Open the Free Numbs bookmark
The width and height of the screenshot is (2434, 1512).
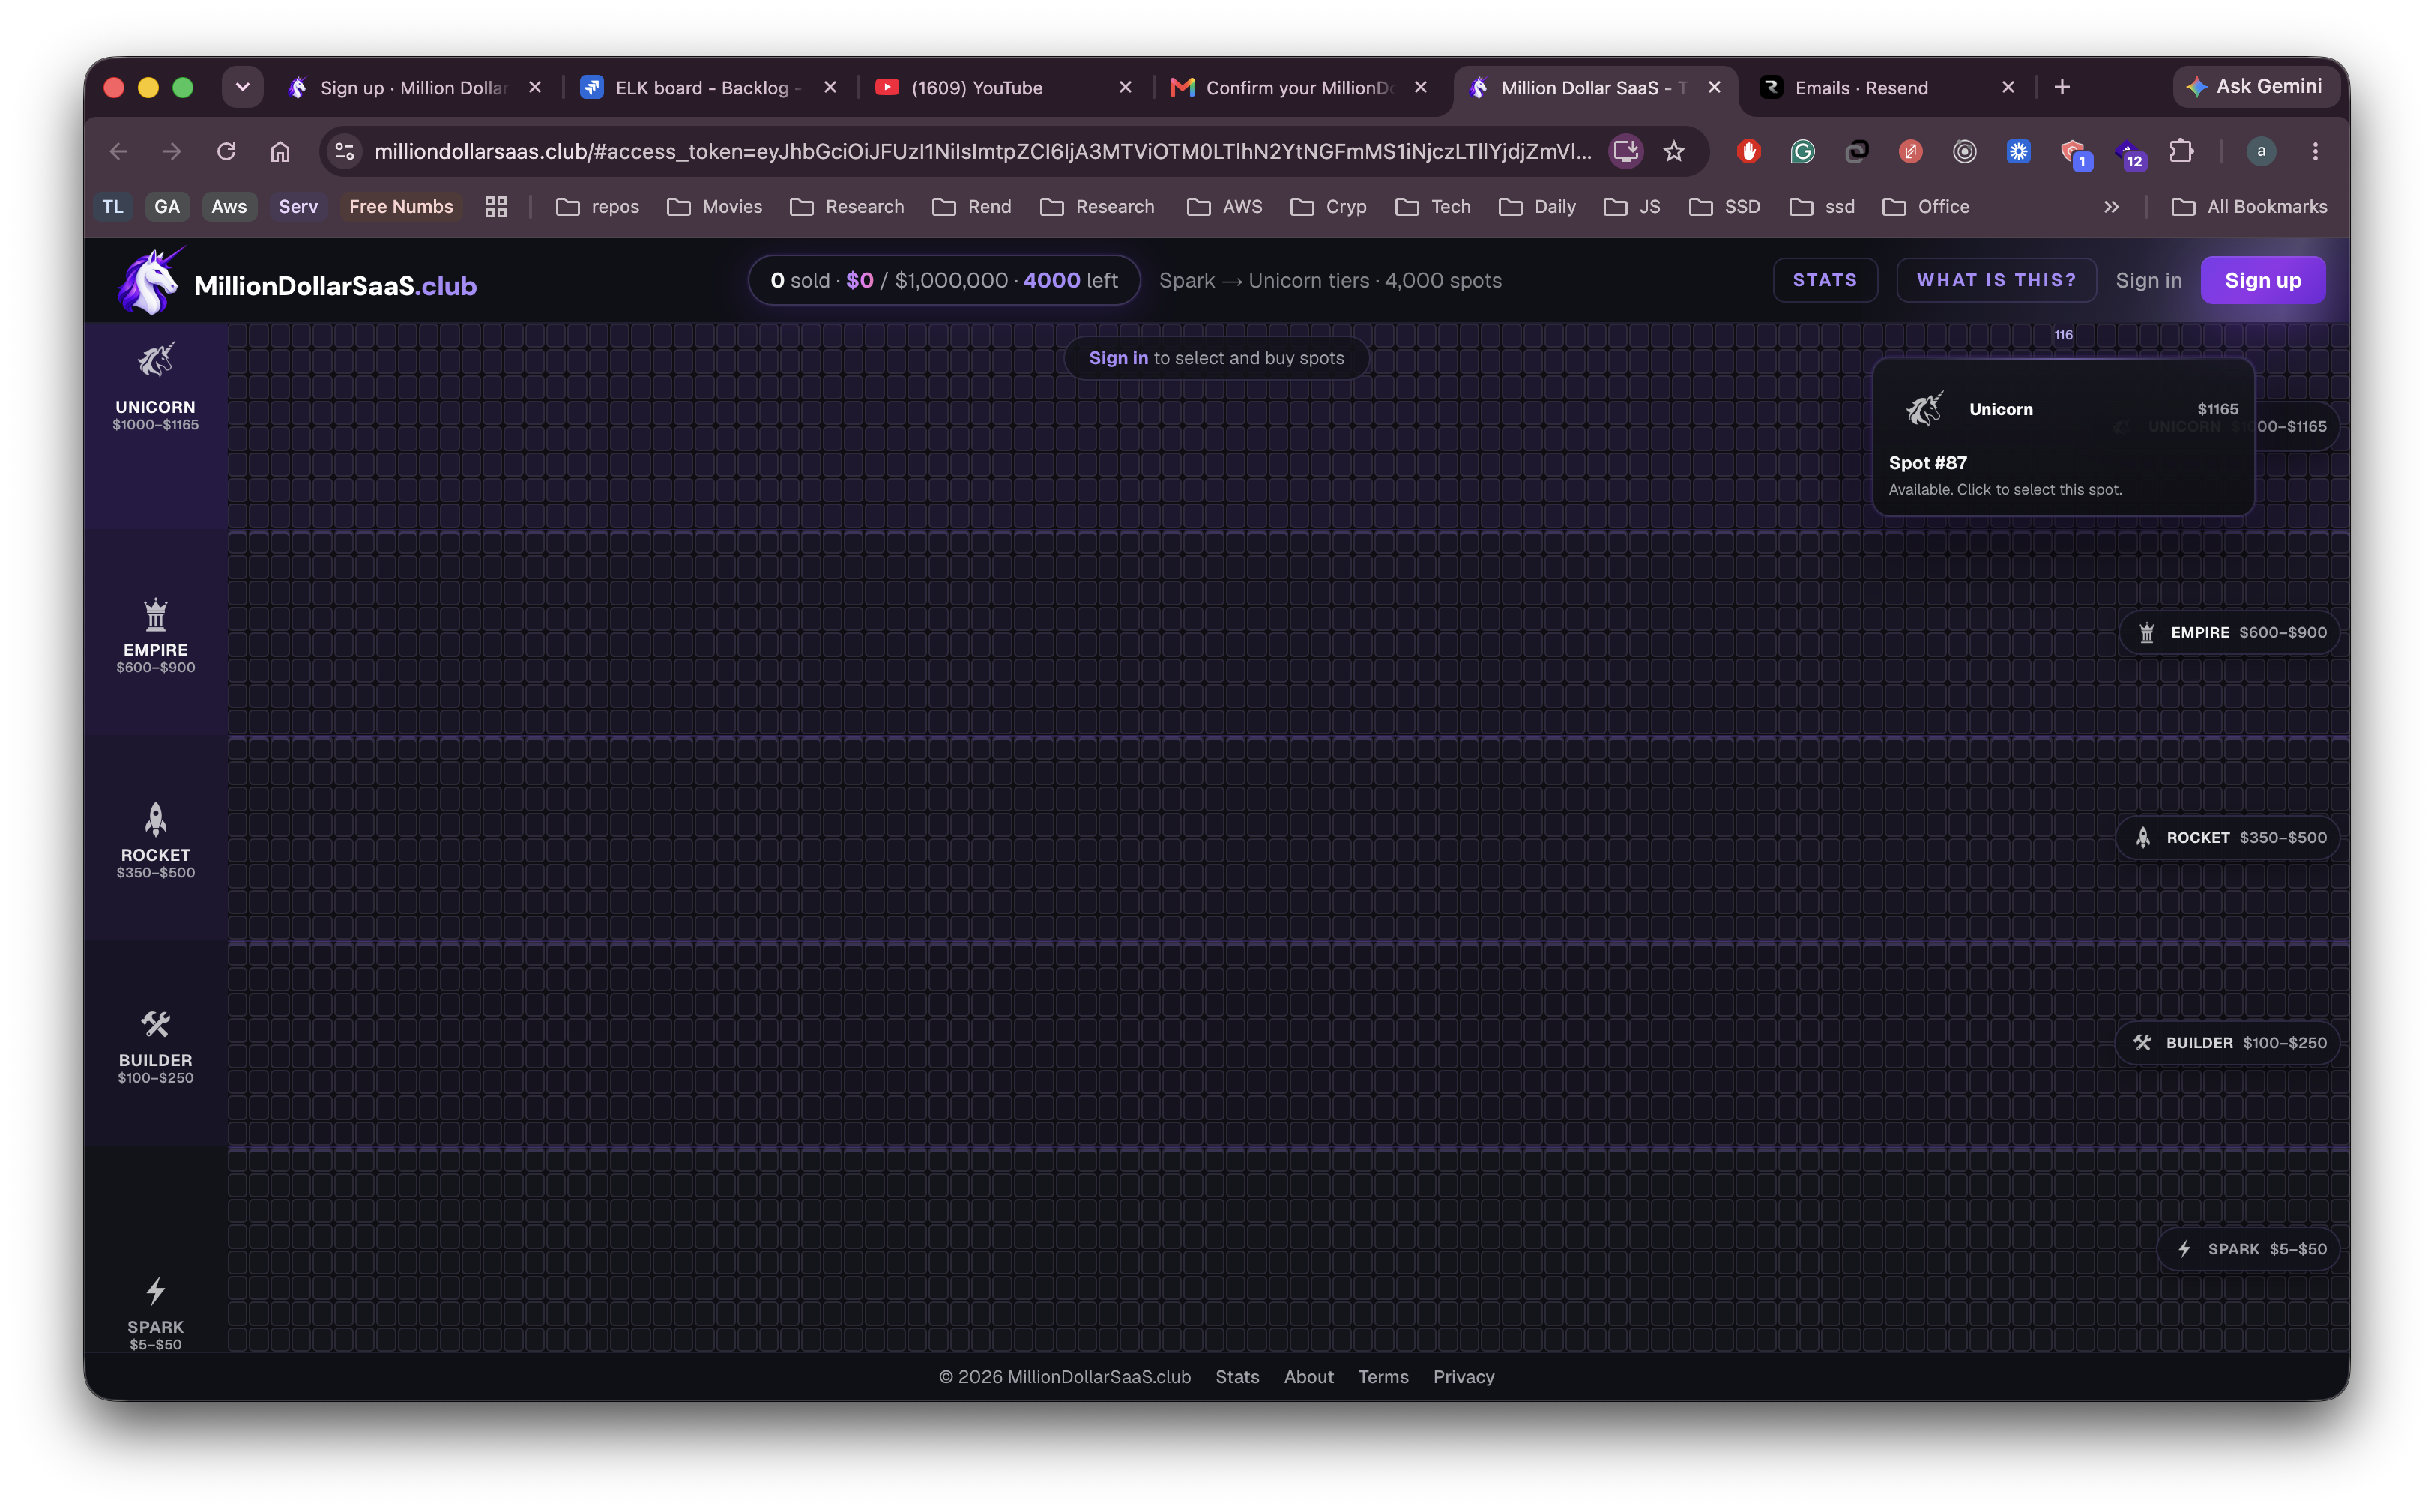click(401, 207)
